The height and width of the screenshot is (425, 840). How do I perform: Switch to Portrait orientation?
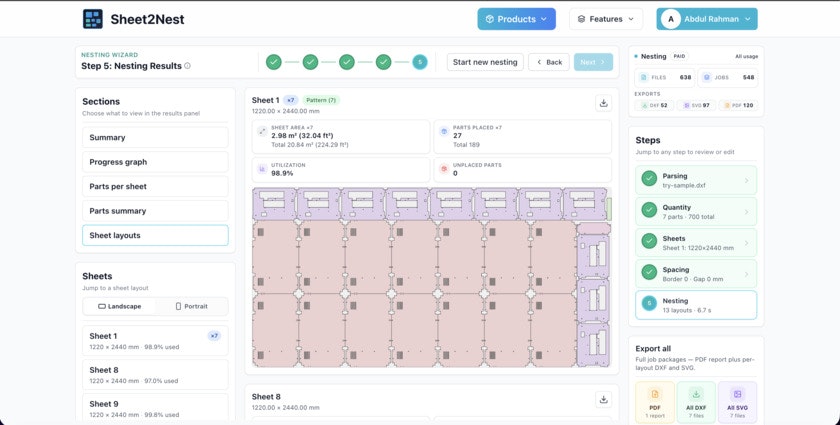(x=191, y=307)
